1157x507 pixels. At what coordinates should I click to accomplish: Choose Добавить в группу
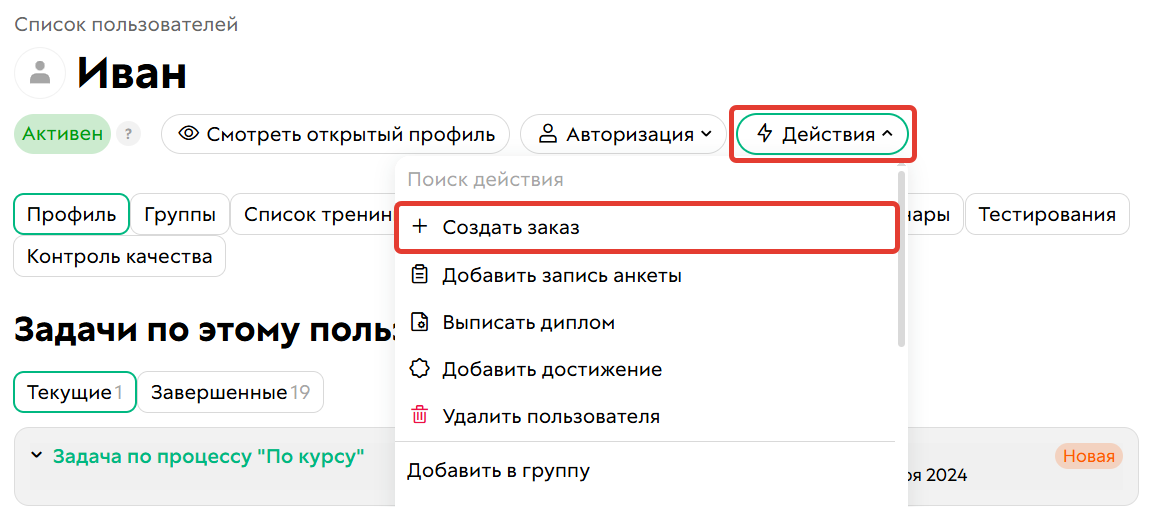click(x=646, y=470)
